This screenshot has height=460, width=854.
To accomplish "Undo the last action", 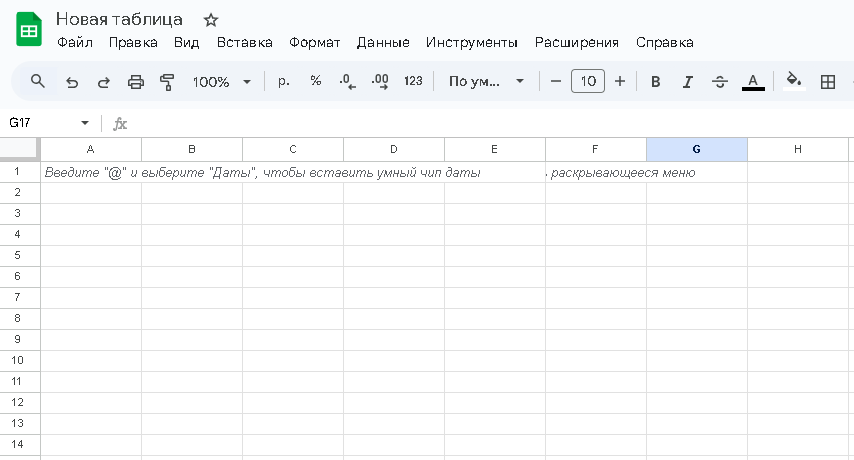I will [x=72, y=82].
